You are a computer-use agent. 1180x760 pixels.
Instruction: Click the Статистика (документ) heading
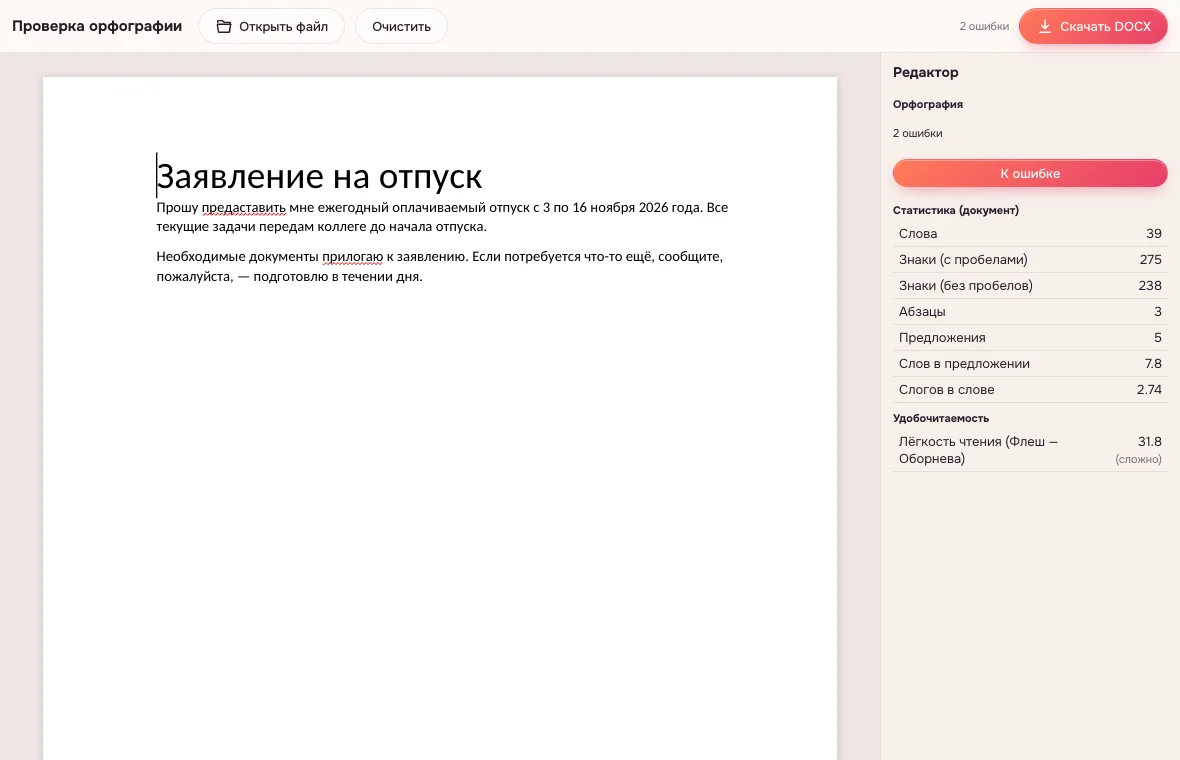point(956,210)
